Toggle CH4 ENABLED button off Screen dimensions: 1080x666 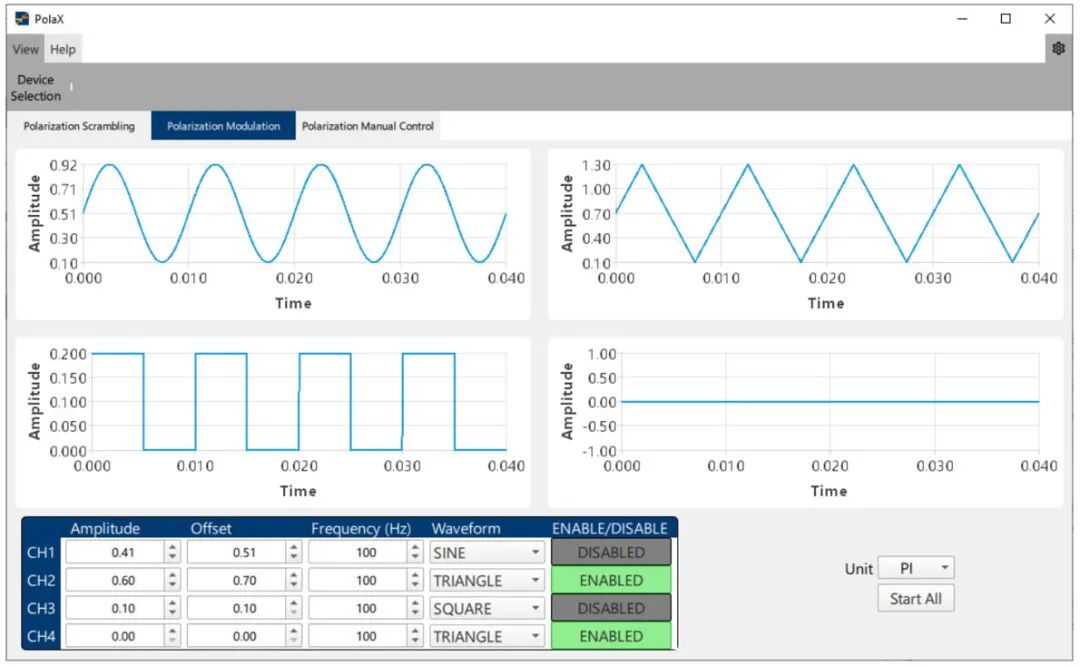click(x=611, y=636)
